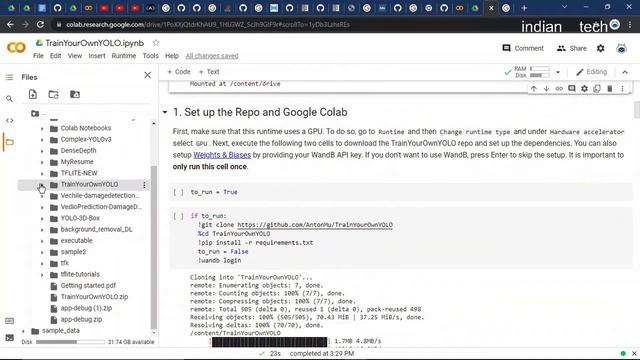640x360 pixels.
Task: Expand the TFLITE-NEW folder
Action: (x=42, y=173)
